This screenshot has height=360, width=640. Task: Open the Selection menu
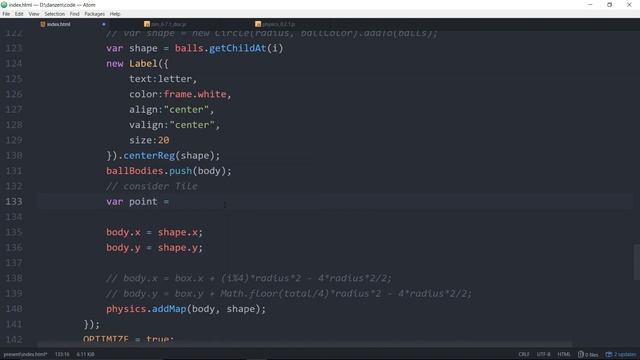54,14
